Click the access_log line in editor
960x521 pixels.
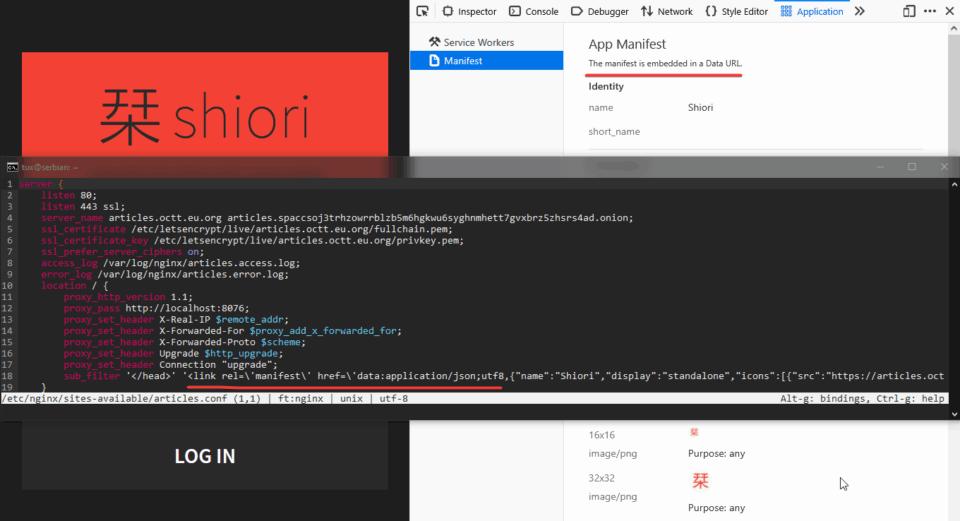pyautogui.click(x=170, y=263)
